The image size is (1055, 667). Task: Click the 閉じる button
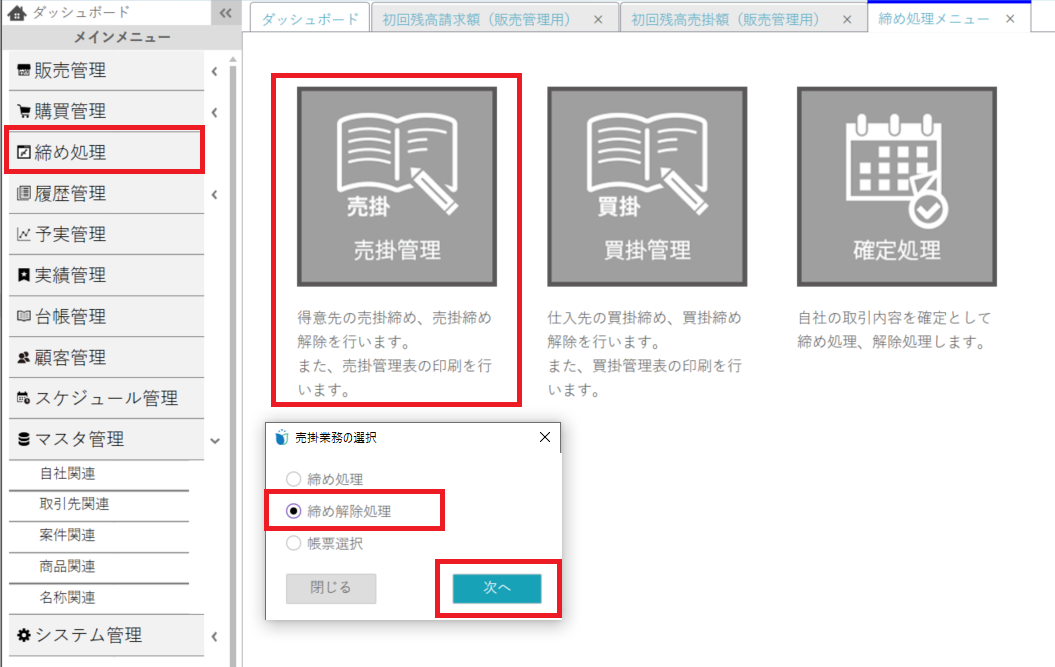(x=331, y=589)
